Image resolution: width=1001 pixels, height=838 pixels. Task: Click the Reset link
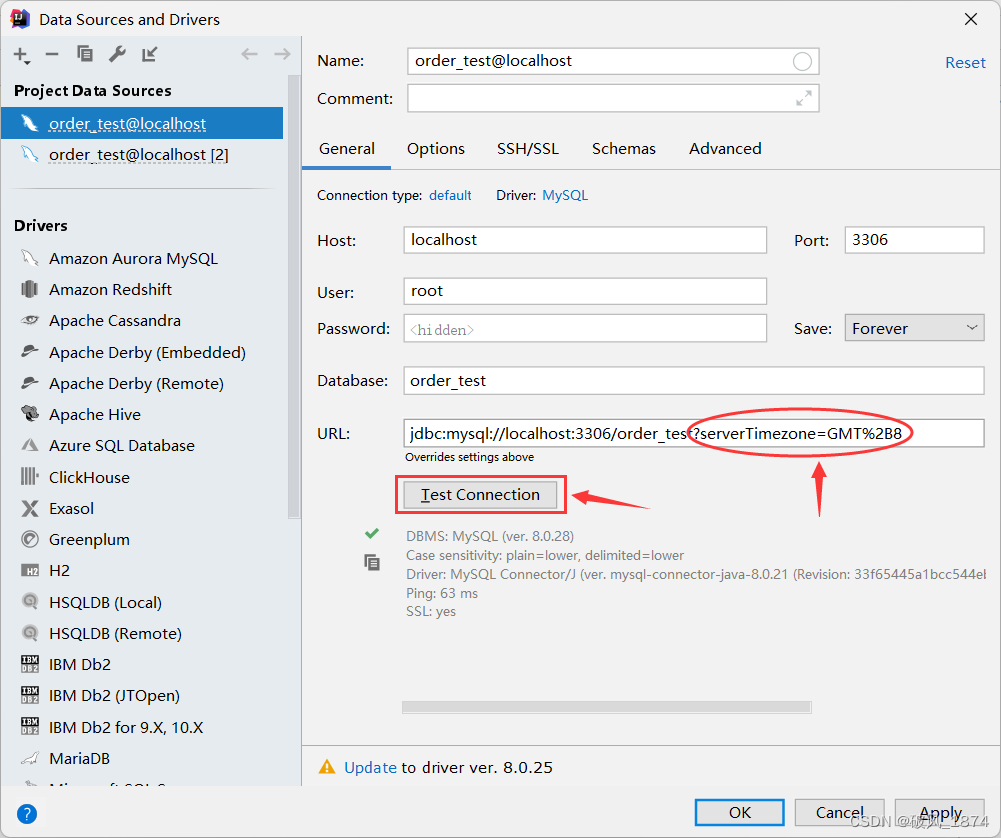click(x=964, y=62)
